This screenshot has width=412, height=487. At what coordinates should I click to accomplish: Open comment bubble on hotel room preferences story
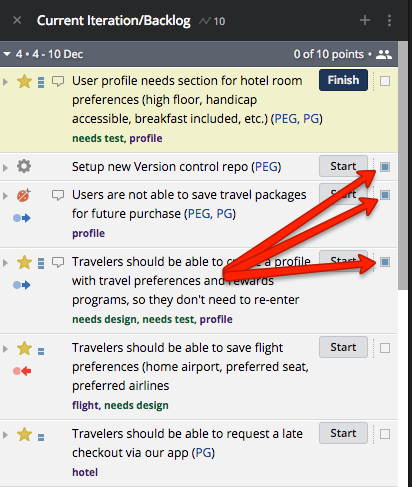[58, 81]
